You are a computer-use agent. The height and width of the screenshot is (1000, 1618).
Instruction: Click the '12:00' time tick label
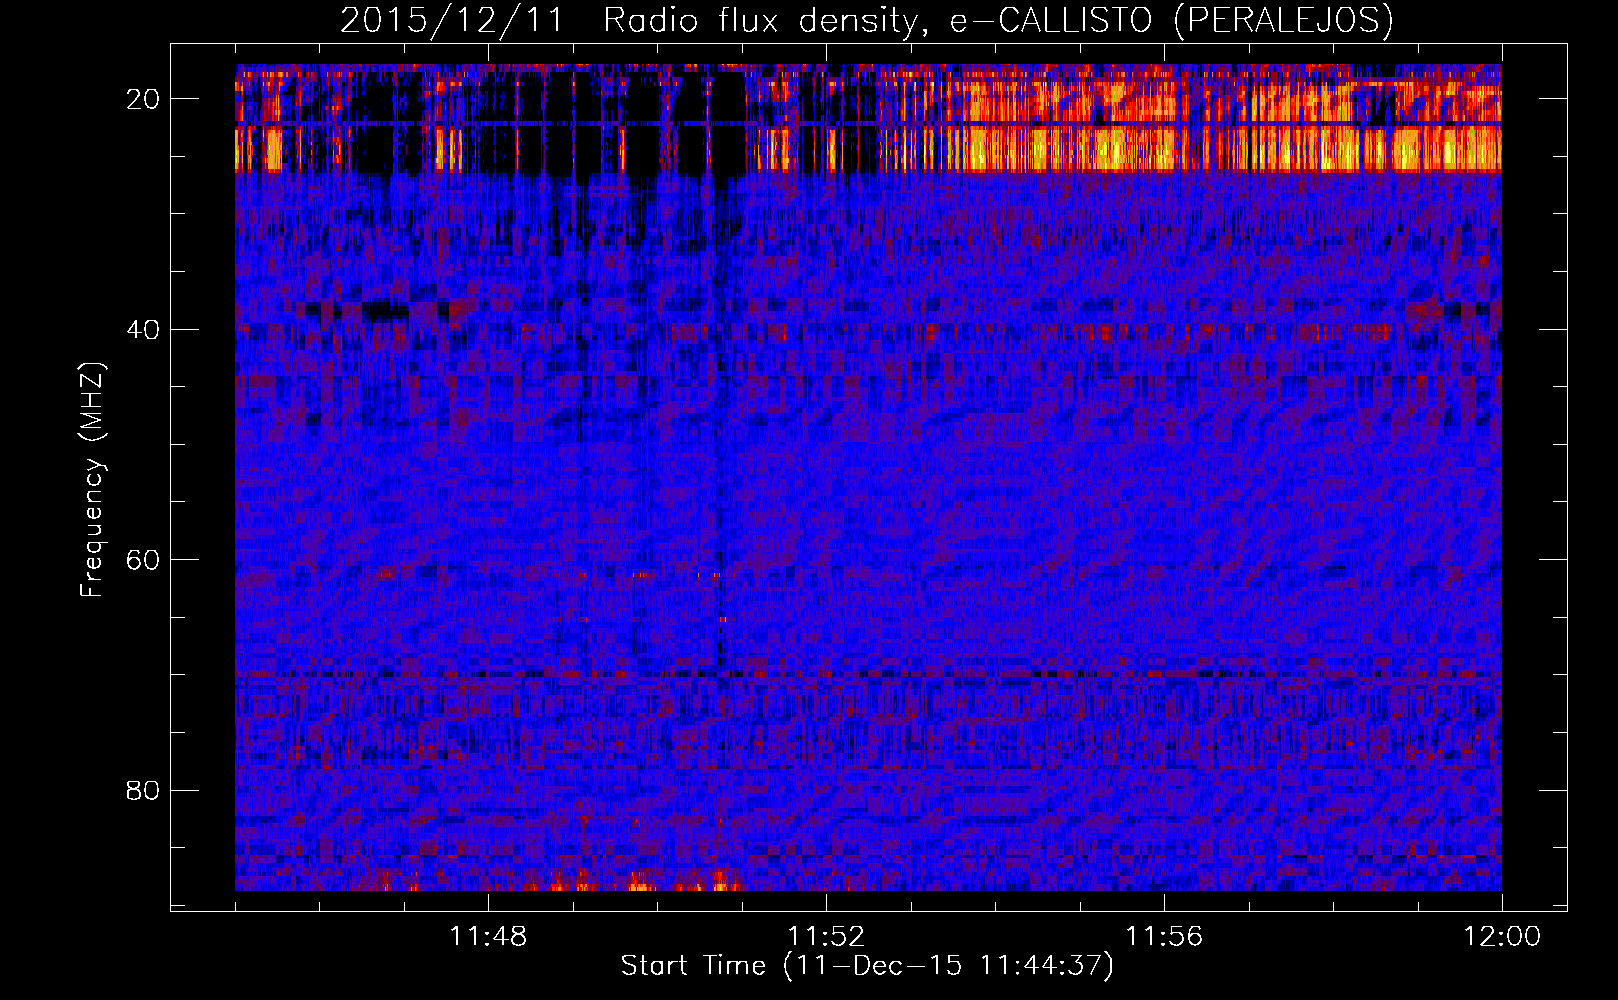[1502, 937]
